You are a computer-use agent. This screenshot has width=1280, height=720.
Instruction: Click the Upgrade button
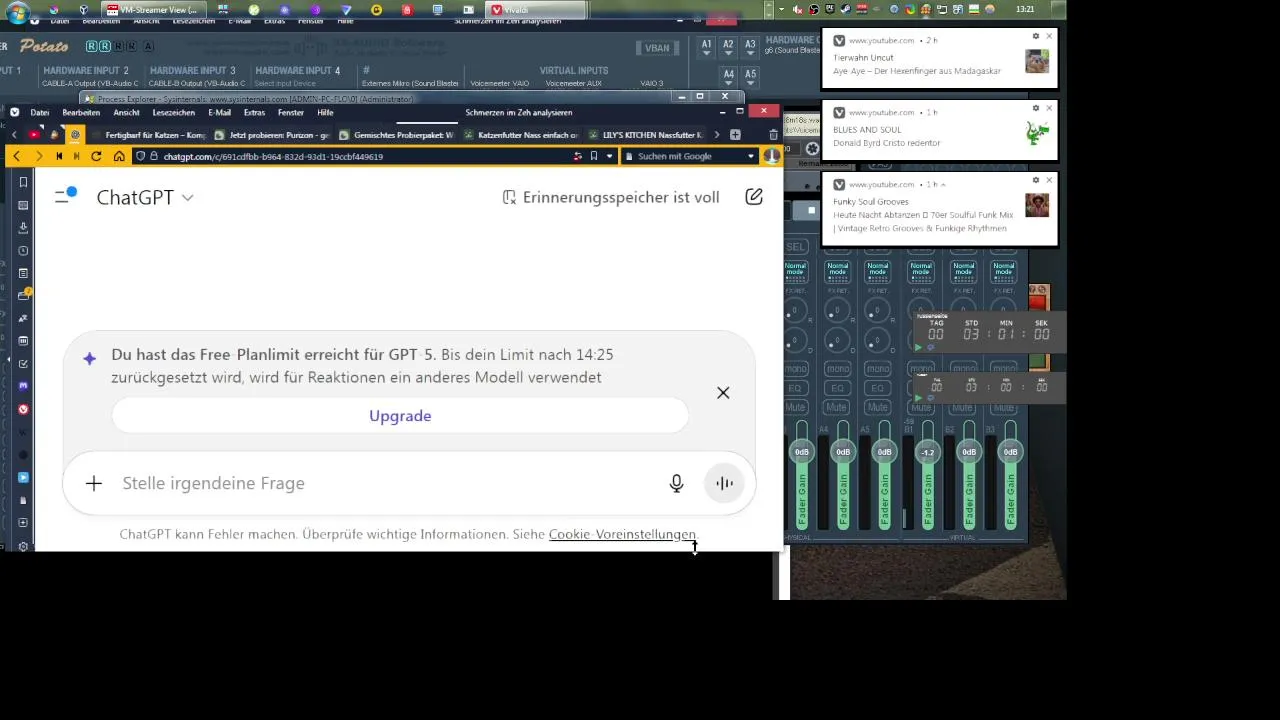[x=400, y=416]
